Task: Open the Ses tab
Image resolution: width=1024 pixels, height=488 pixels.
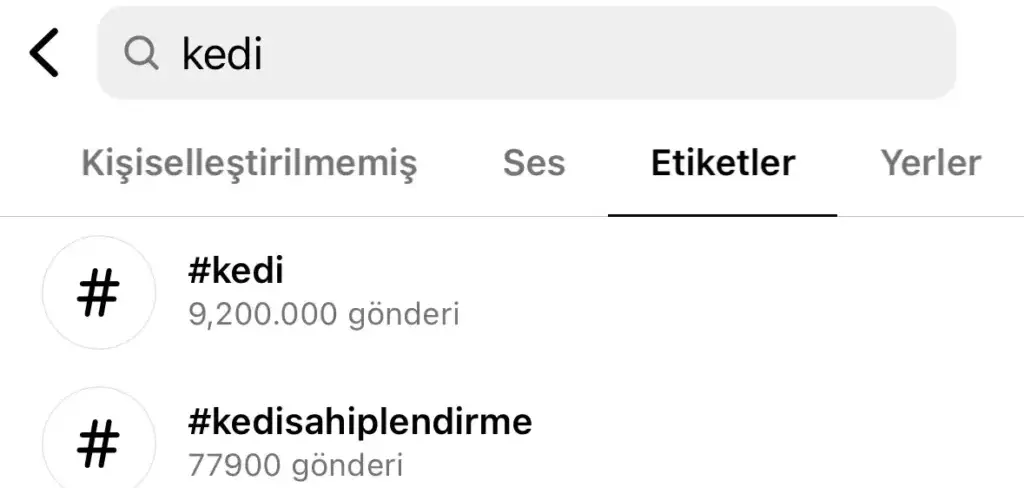Action: click(x=534, y=162)
